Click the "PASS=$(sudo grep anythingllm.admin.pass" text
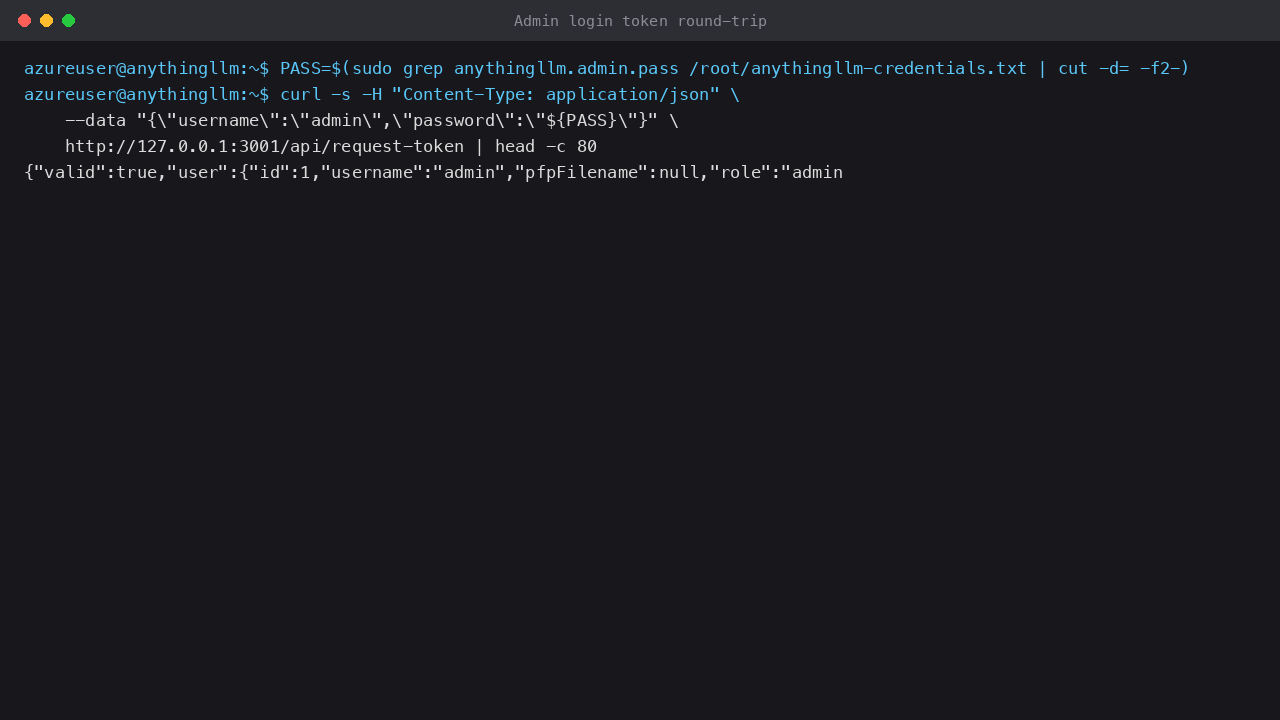Image resolution: width=1280 pixels, height=720 pixels. tap(479, 68)
